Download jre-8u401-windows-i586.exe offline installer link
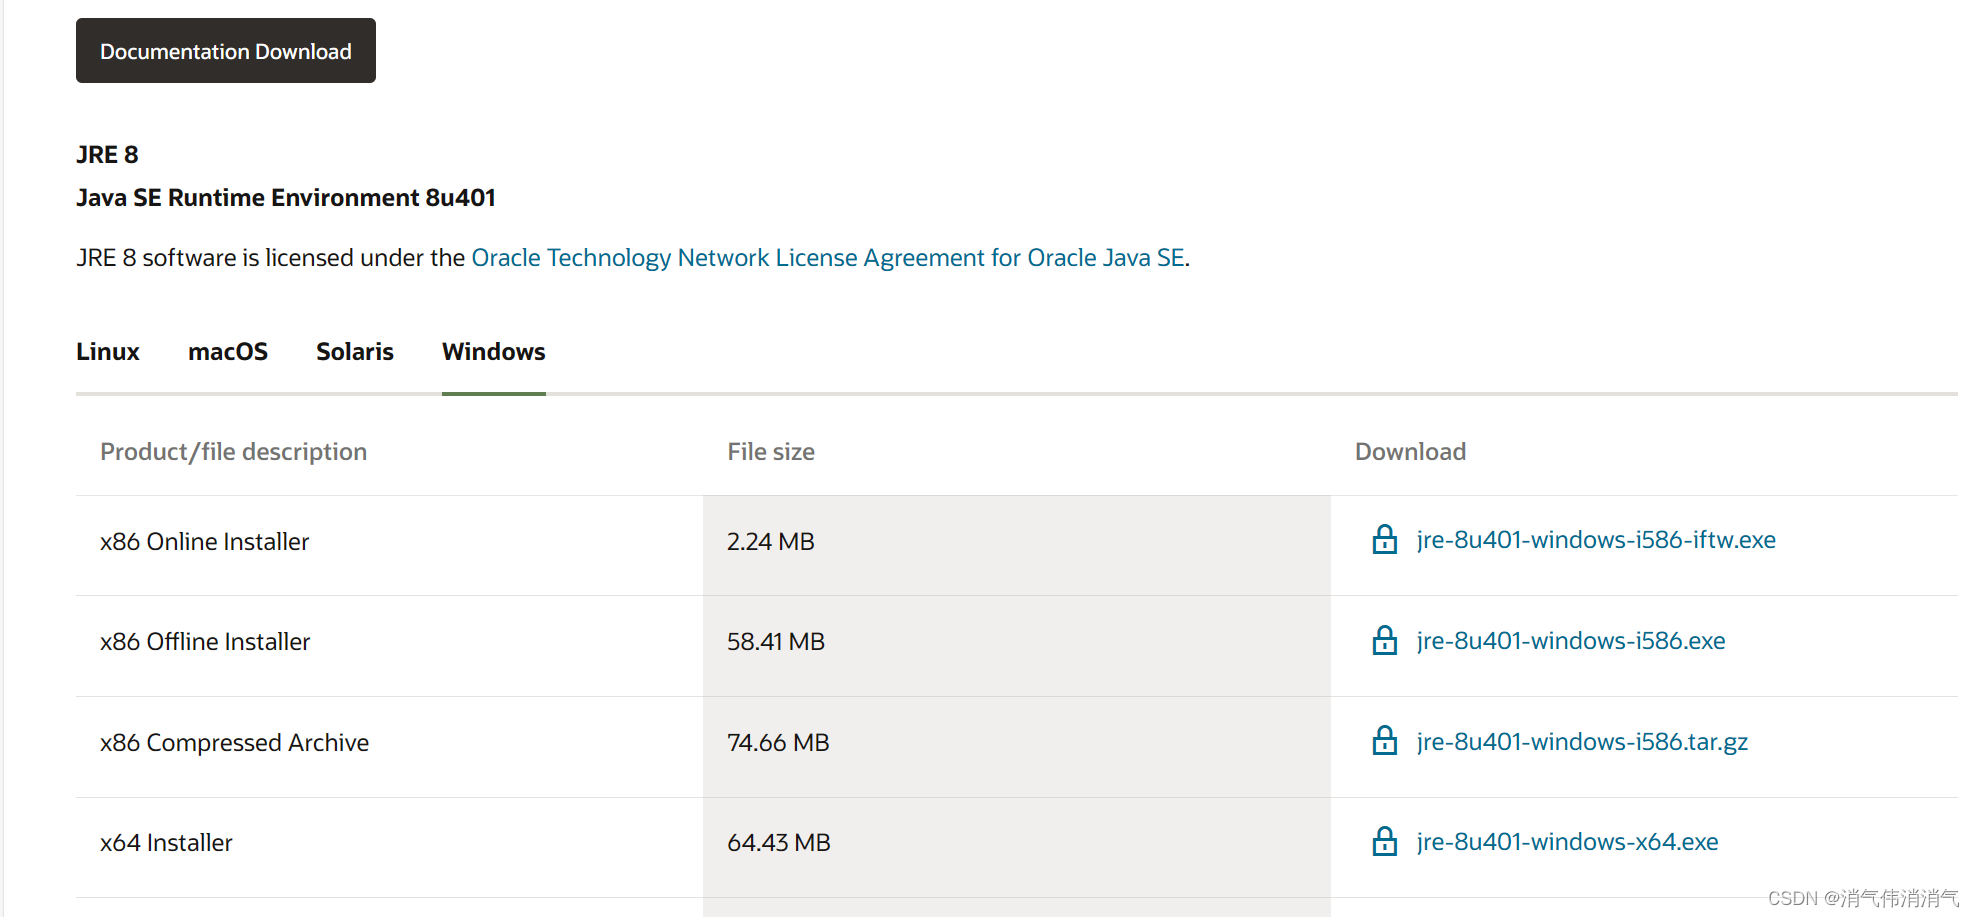The height and width of the screenshot is (917, 1975). coord(1571,641)
